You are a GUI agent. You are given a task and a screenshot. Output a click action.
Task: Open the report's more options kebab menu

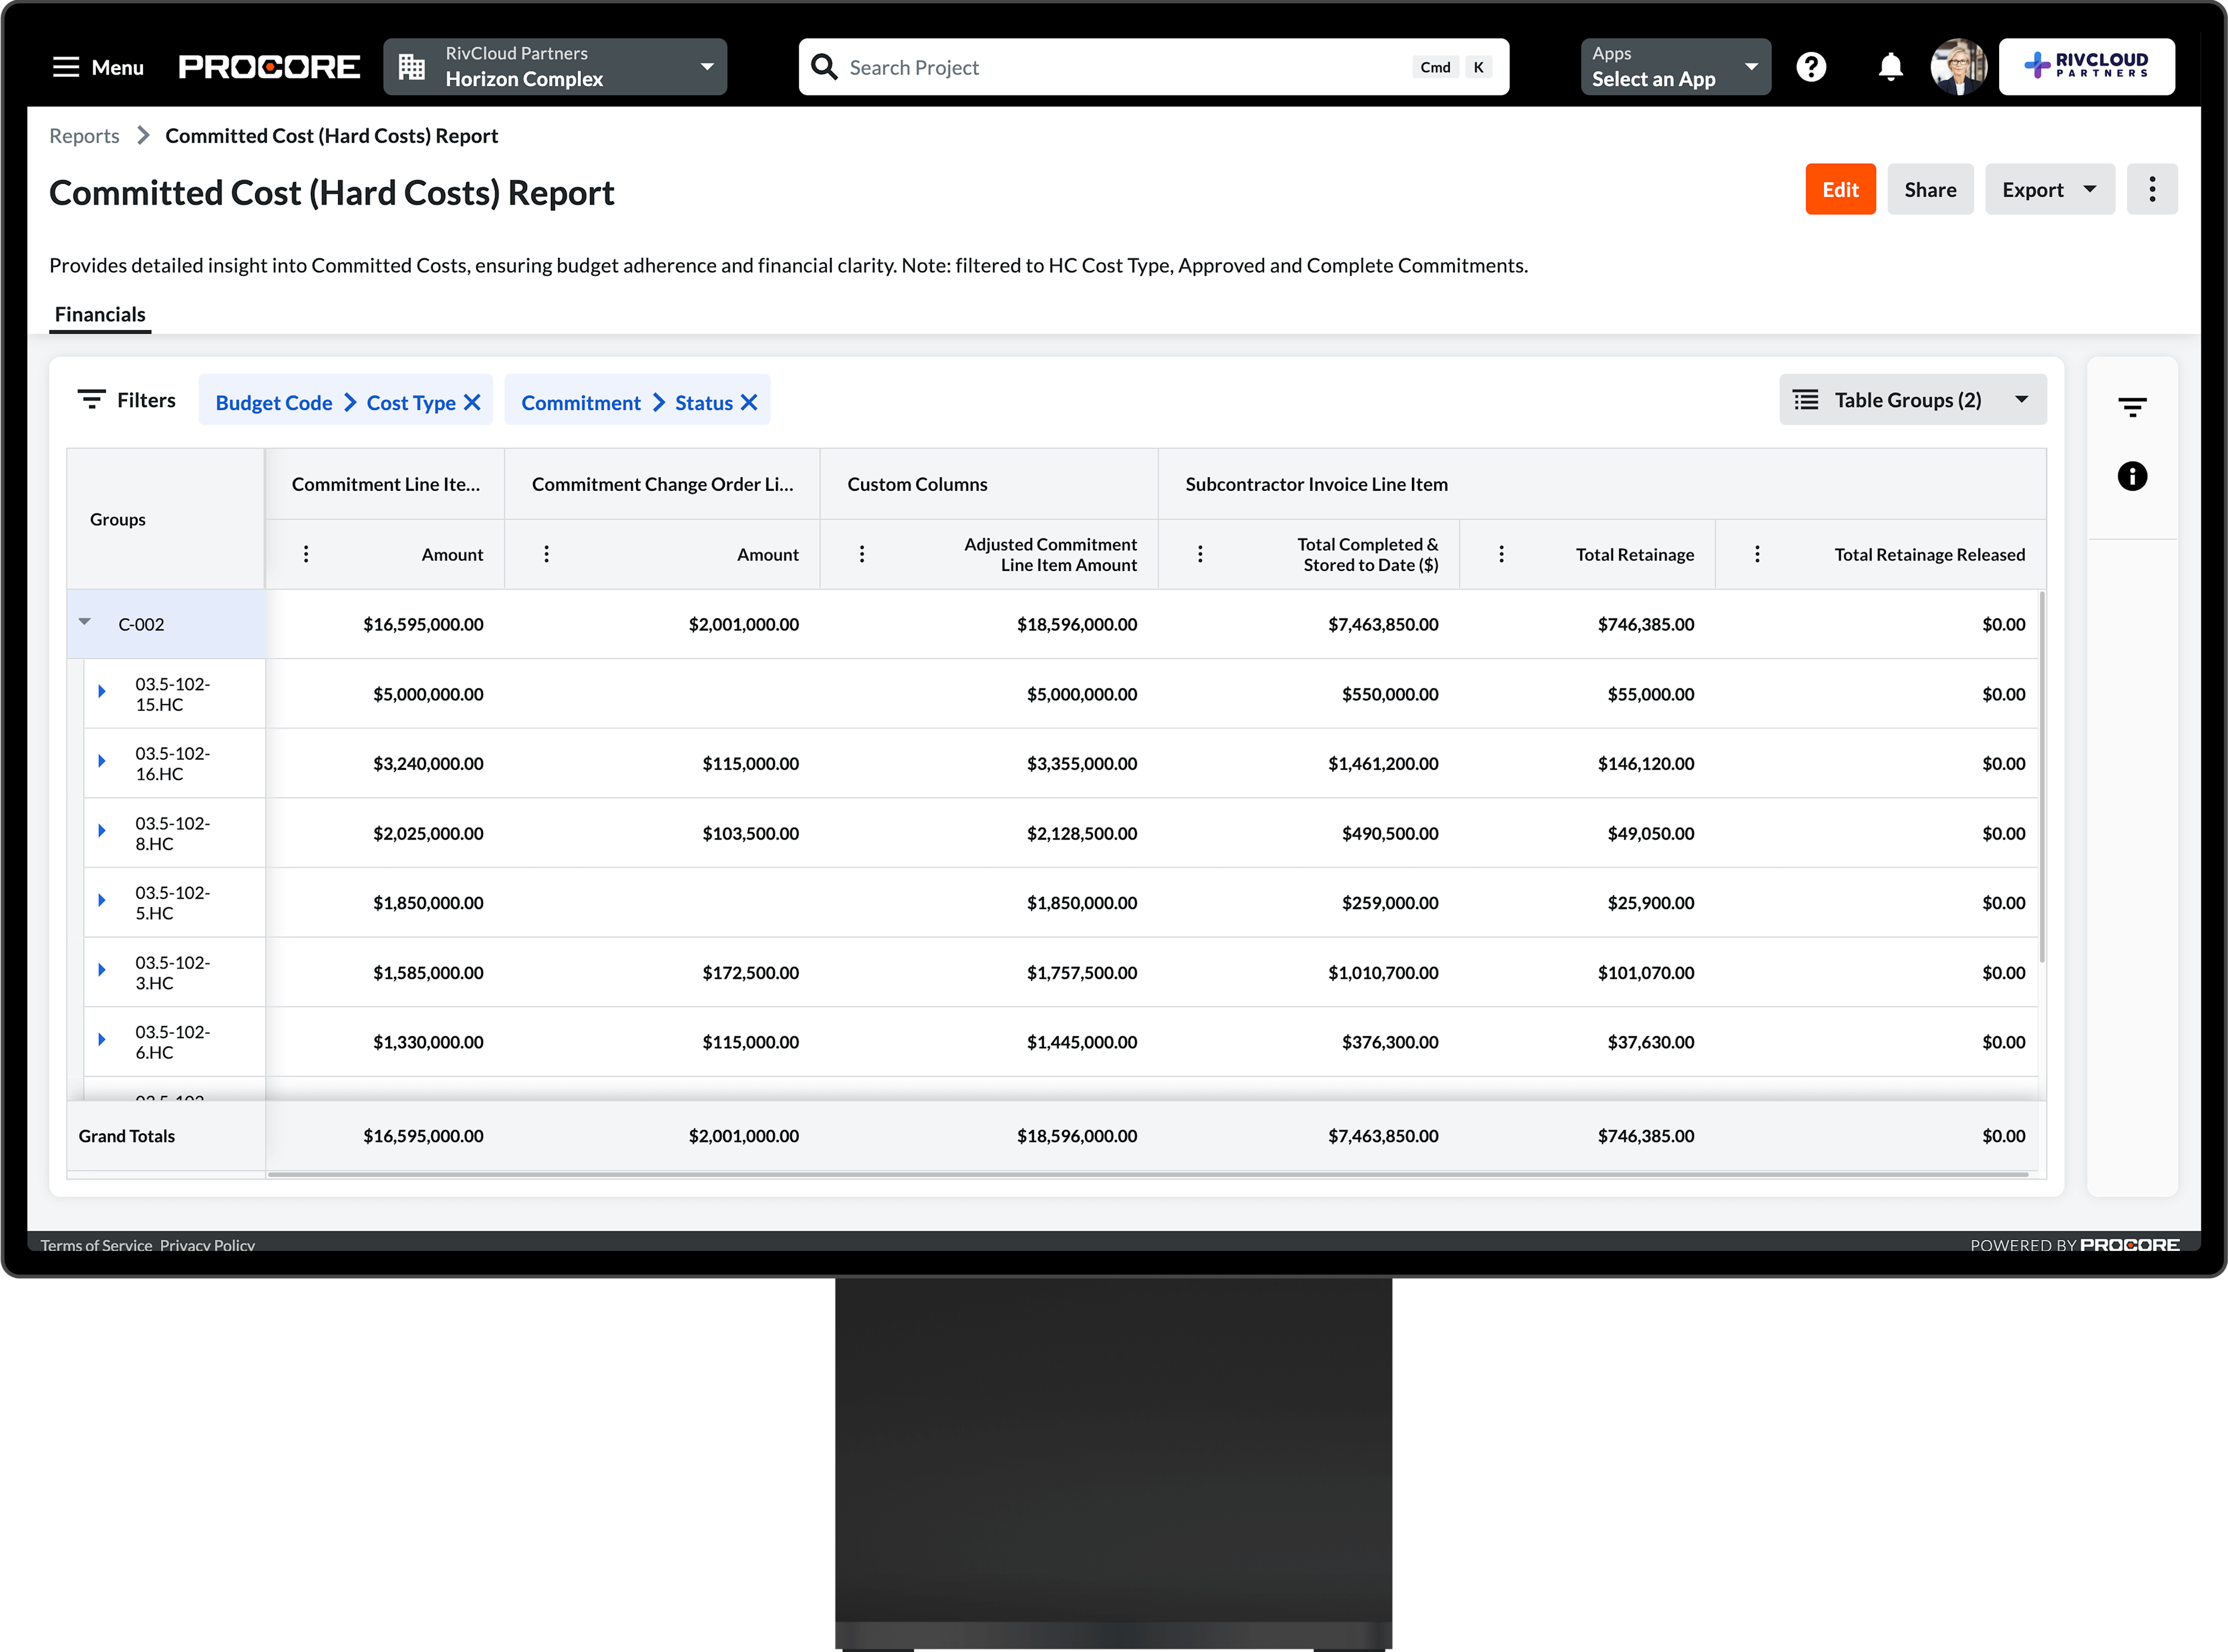pos(2151,189)
